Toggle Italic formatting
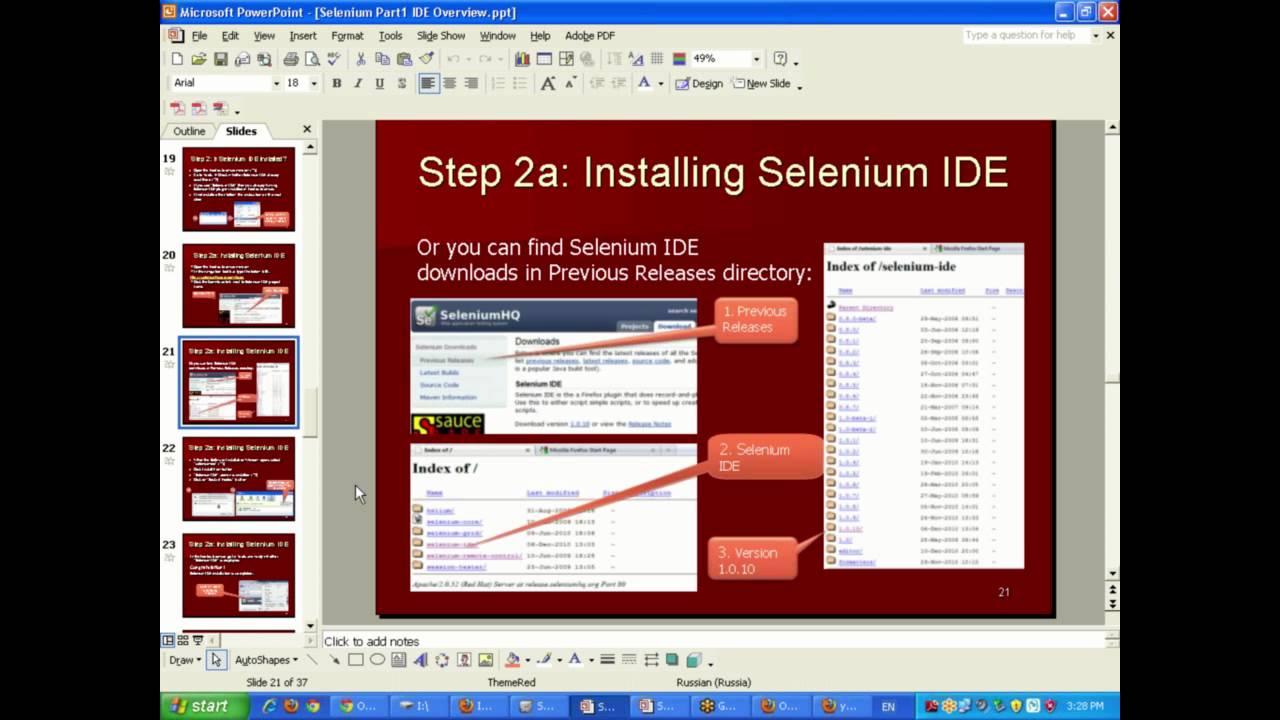This screenshot has width=1280, height=720. click(x=358, y=83)
